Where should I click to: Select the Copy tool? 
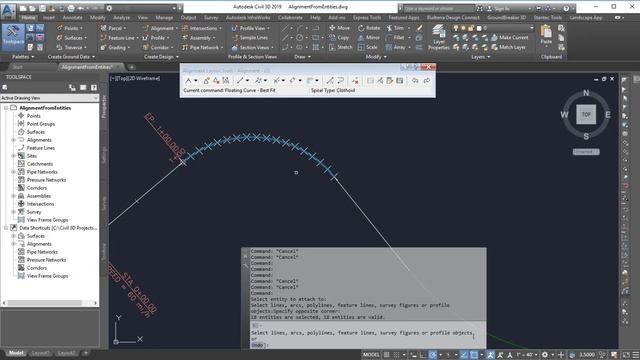pos(339,38)
